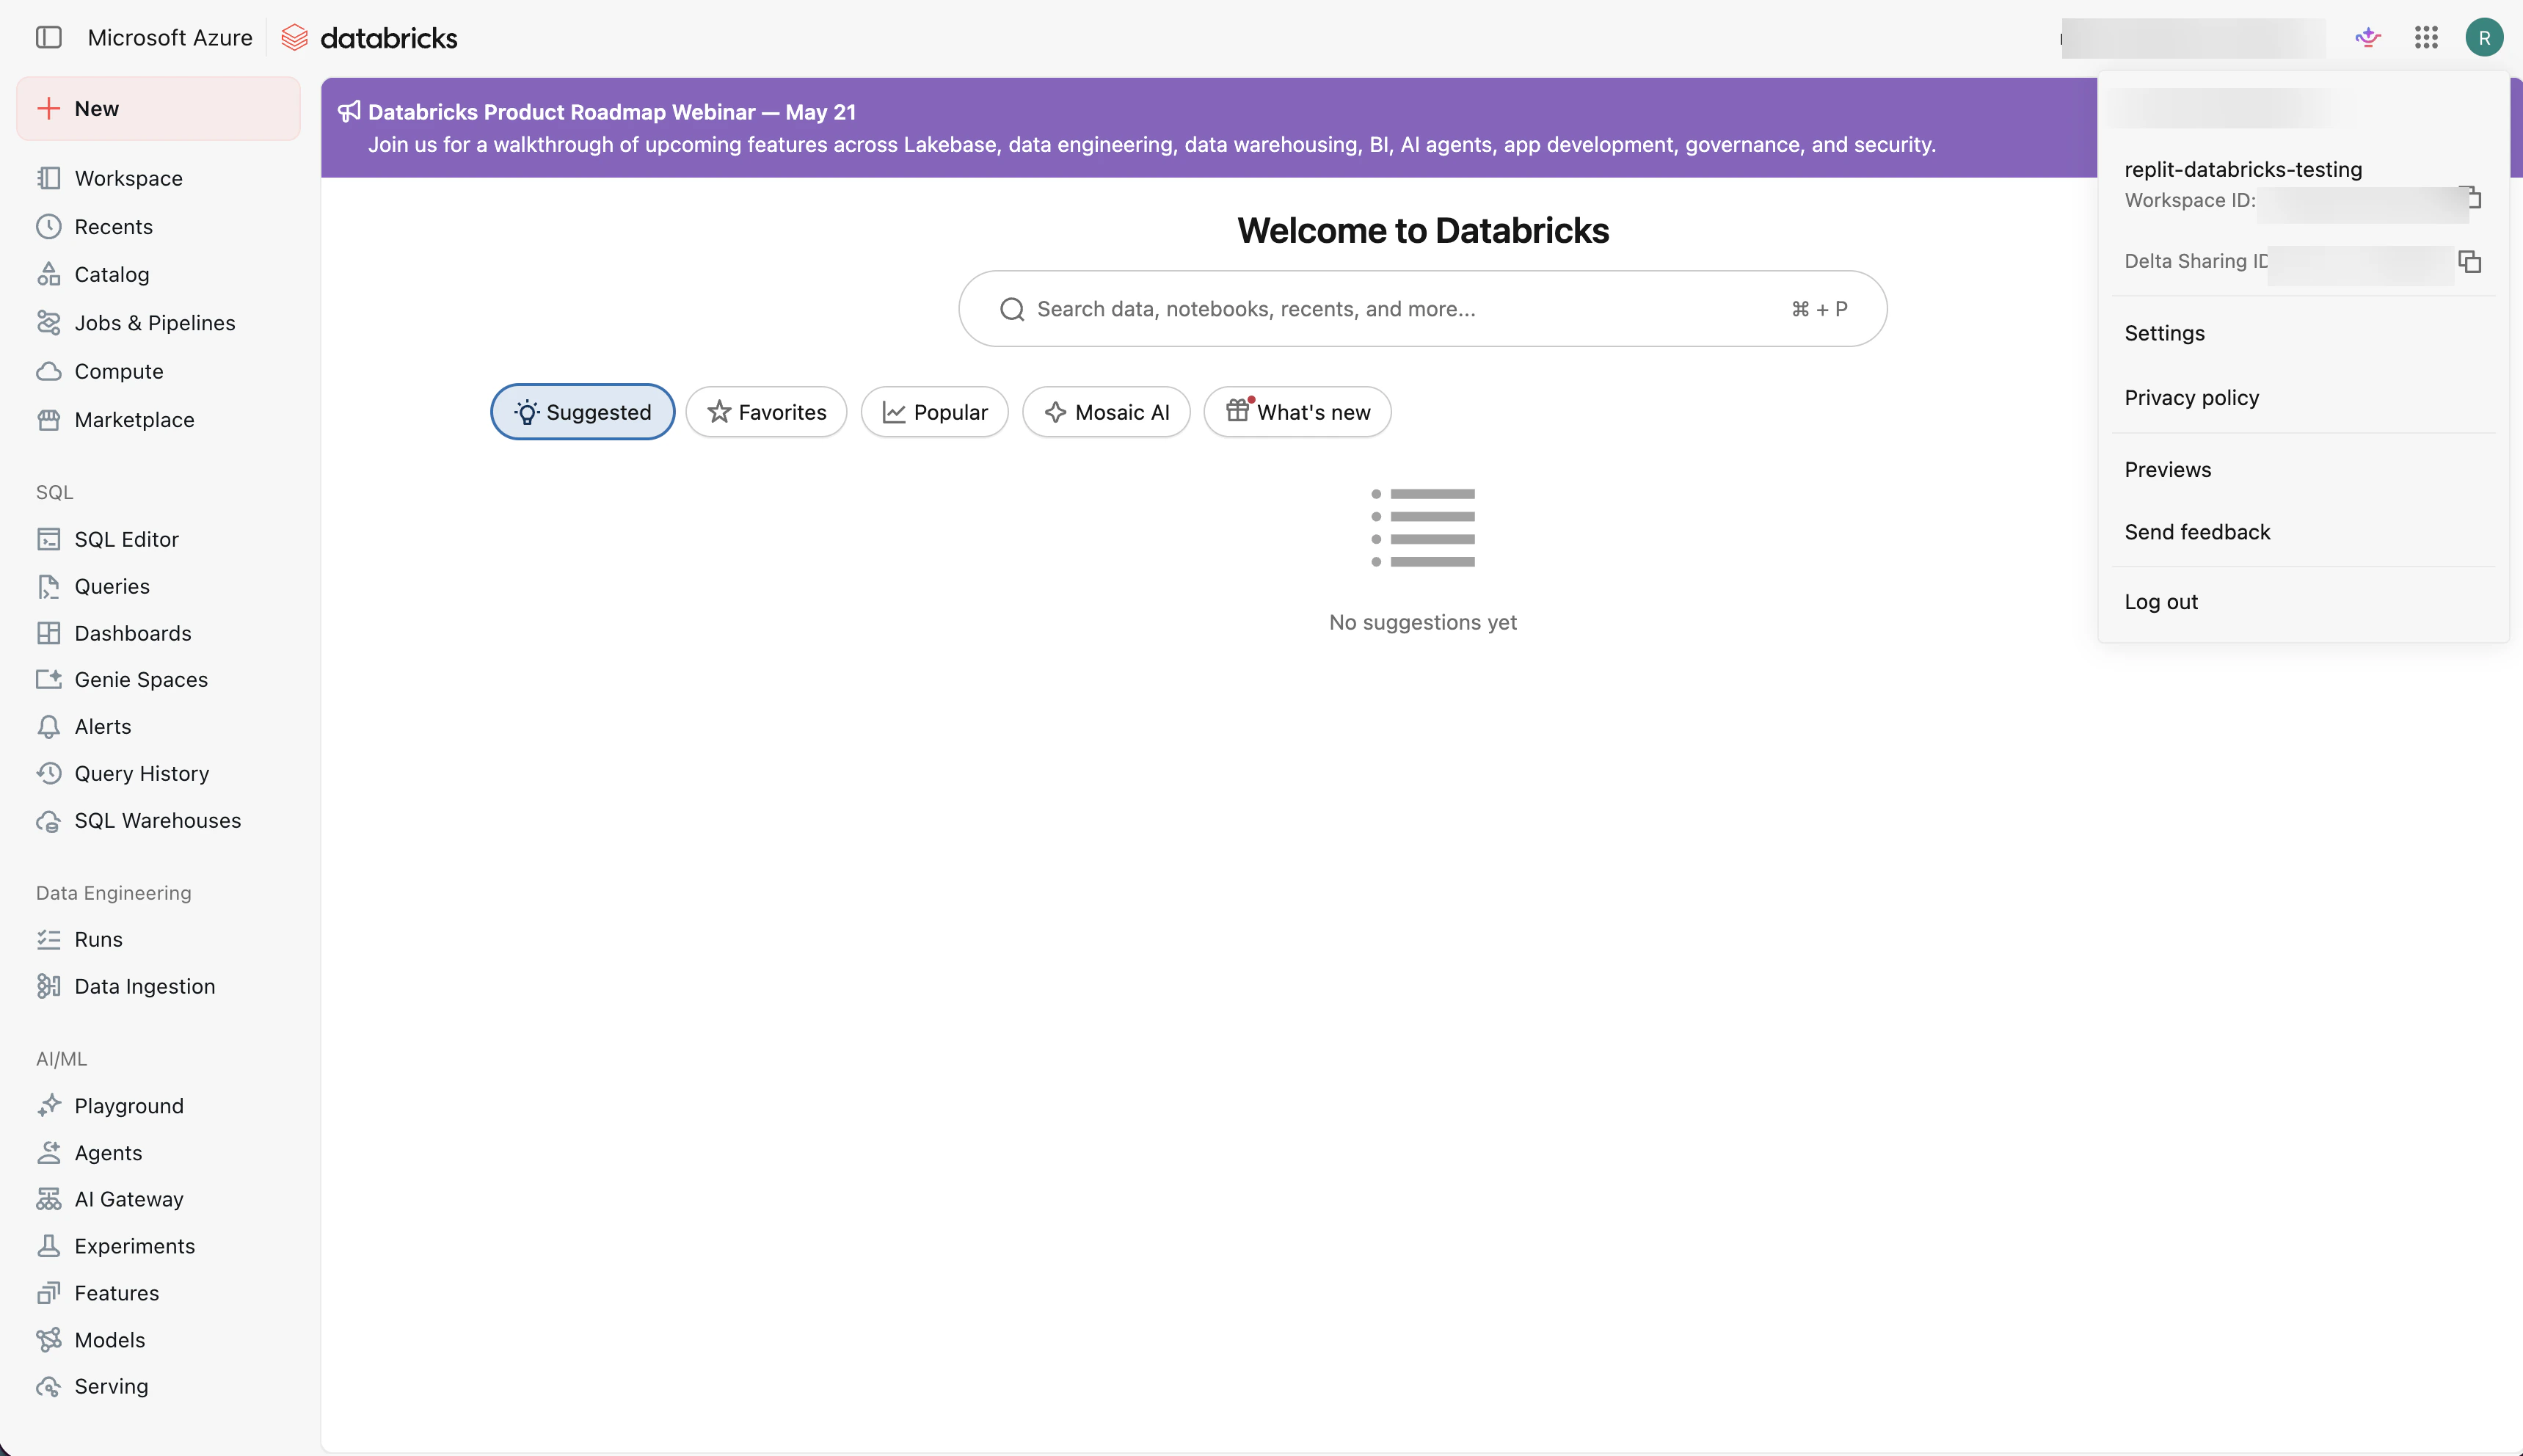Viewport: 2523px width, 1456px height.
Task: Click the user avatar R
Action: click(x=2484, y=38)
